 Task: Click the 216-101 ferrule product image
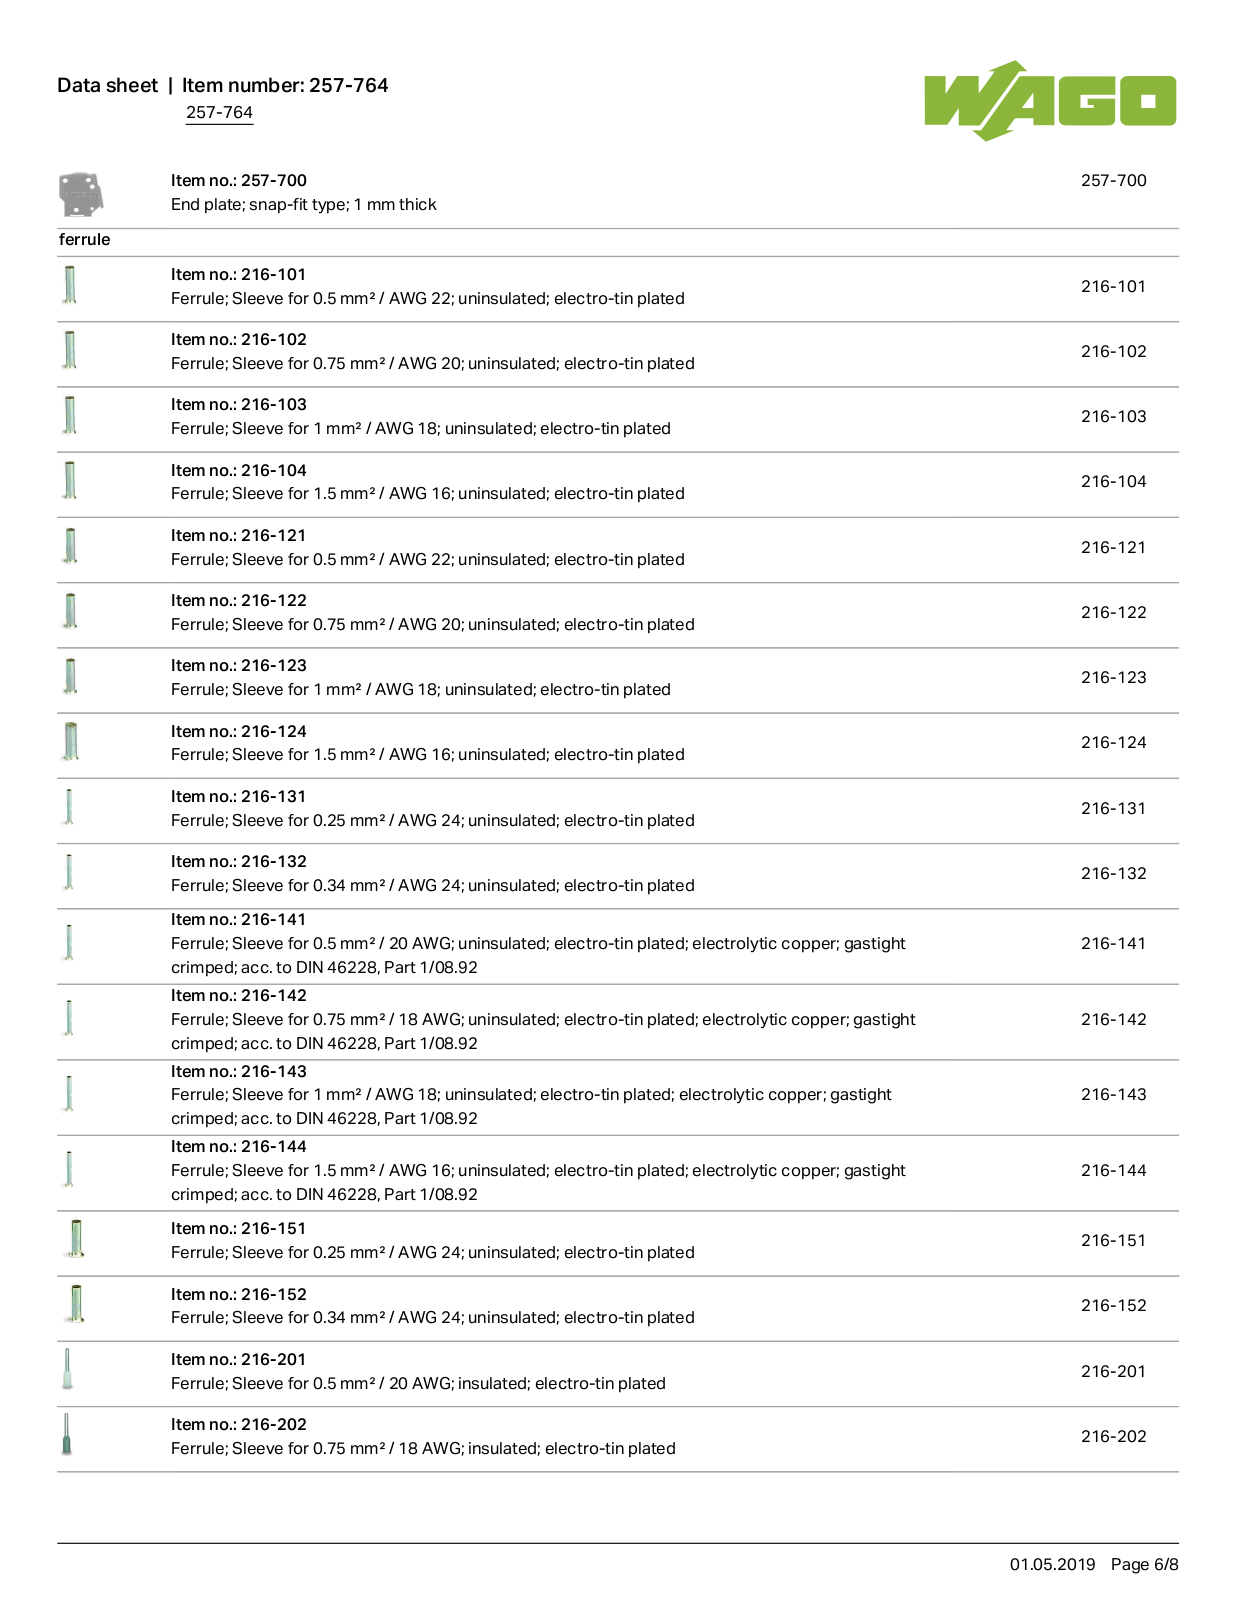tap(70, 285)
